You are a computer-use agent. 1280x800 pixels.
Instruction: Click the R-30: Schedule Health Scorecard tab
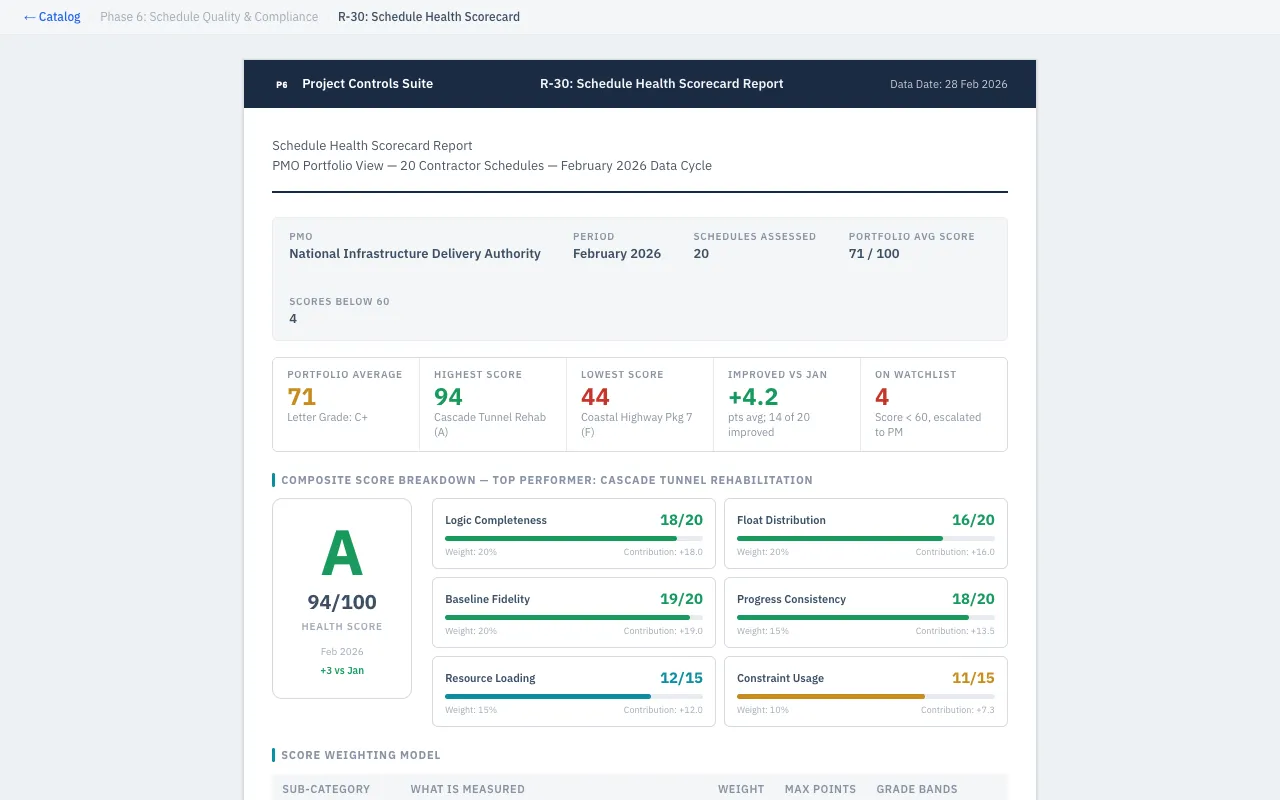(x=428, y=16)
